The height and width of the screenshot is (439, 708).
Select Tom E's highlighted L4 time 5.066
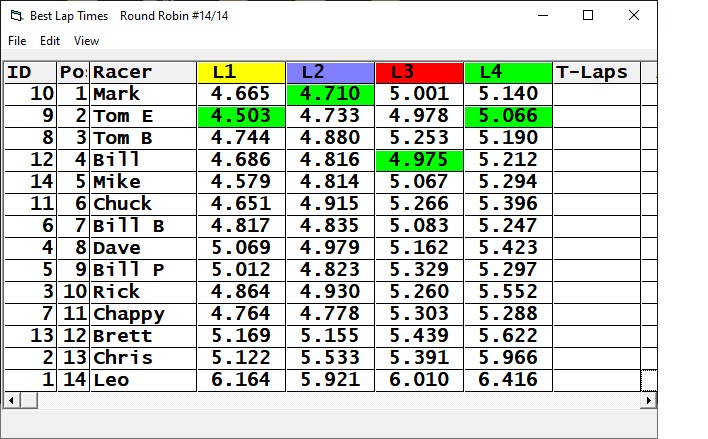(508, 116)
